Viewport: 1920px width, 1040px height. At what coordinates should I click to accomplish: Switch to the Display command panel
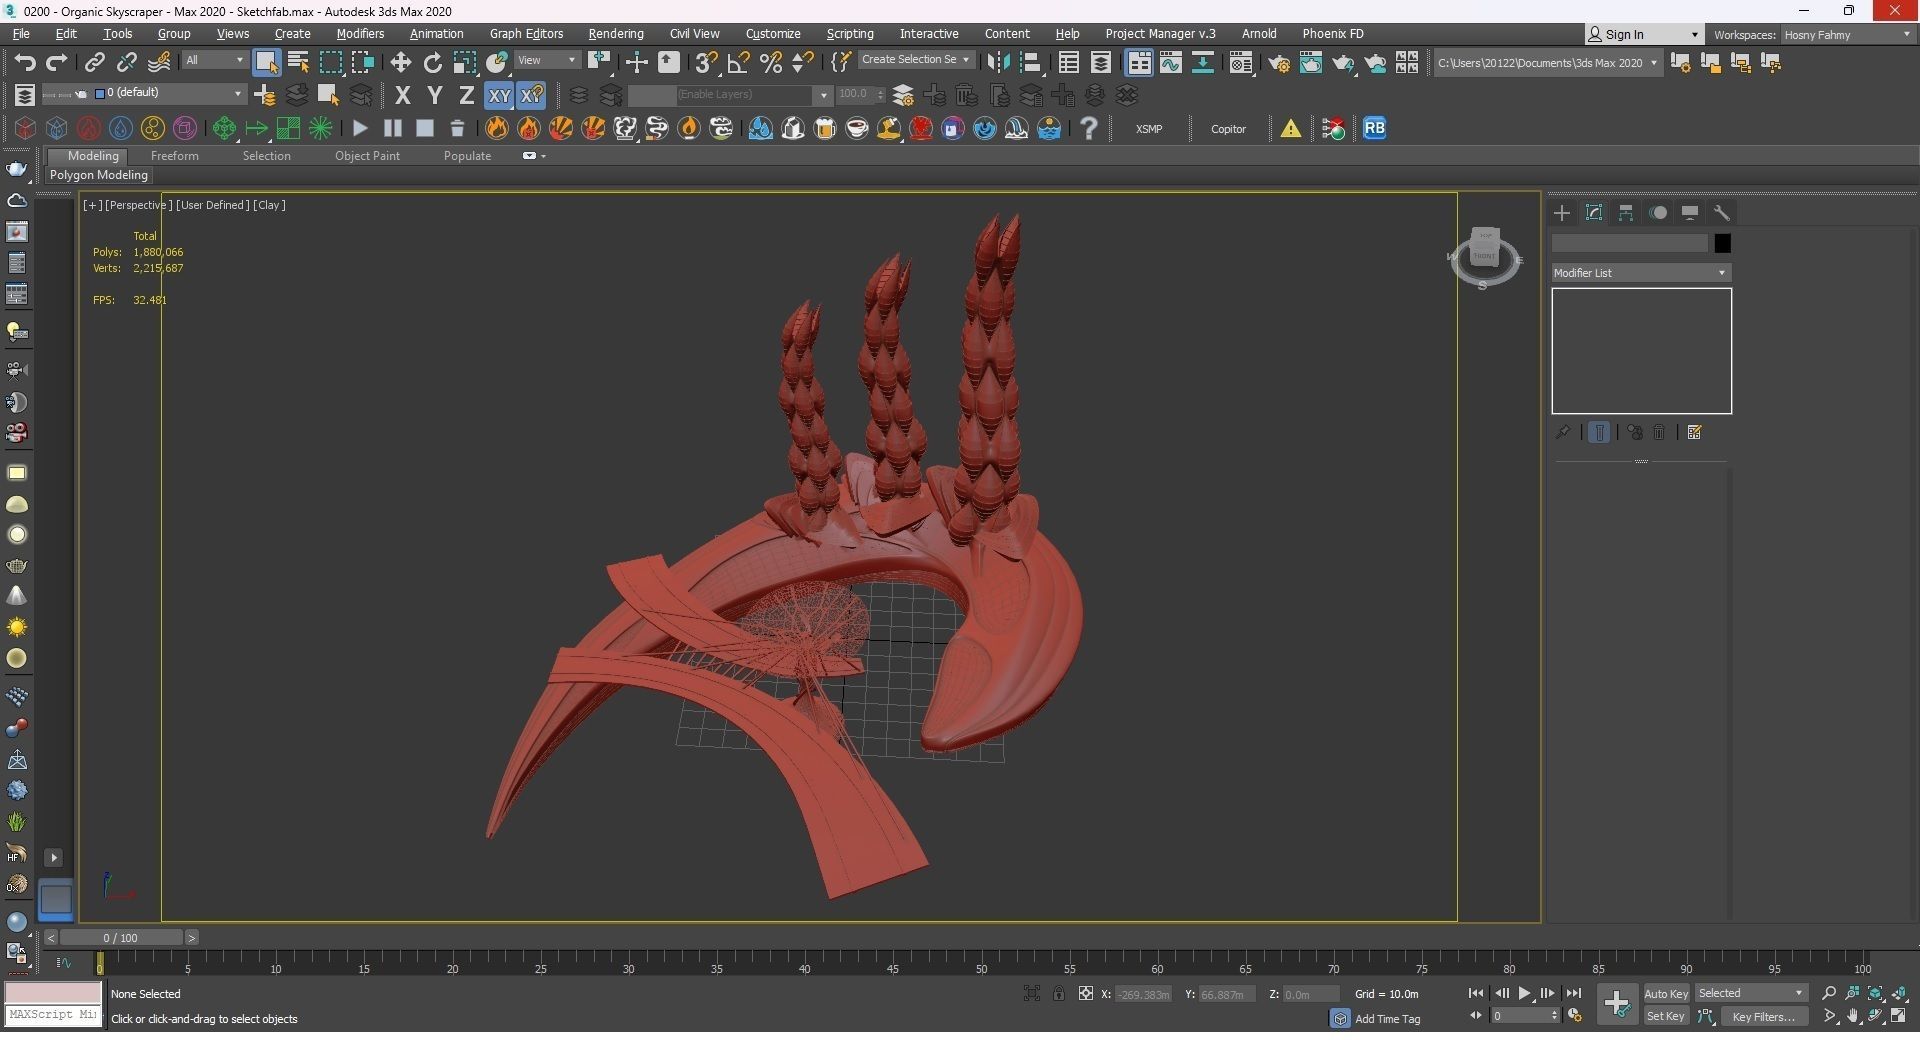pyautogui.click(x=1690, y=213)
